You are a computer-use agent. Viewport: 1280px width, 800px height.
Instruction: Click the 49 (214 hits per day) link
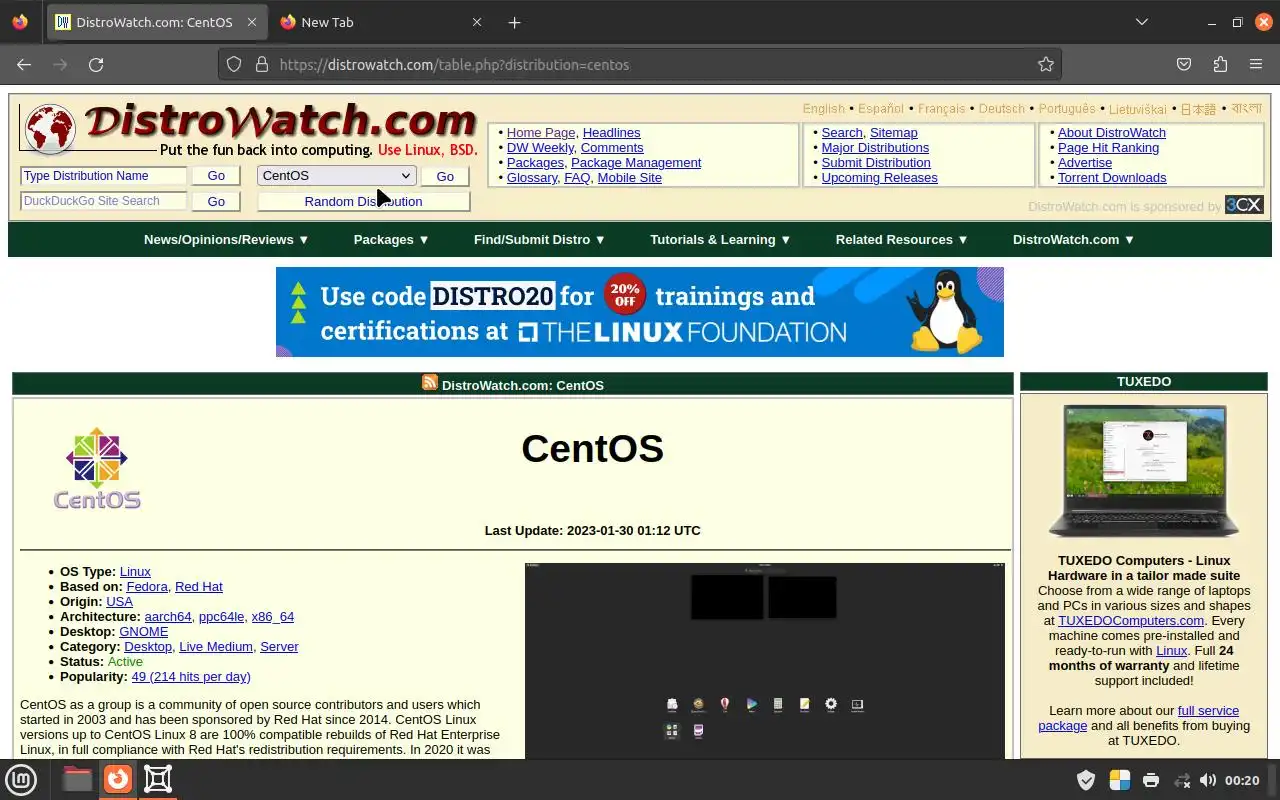[x=191, y=676]
